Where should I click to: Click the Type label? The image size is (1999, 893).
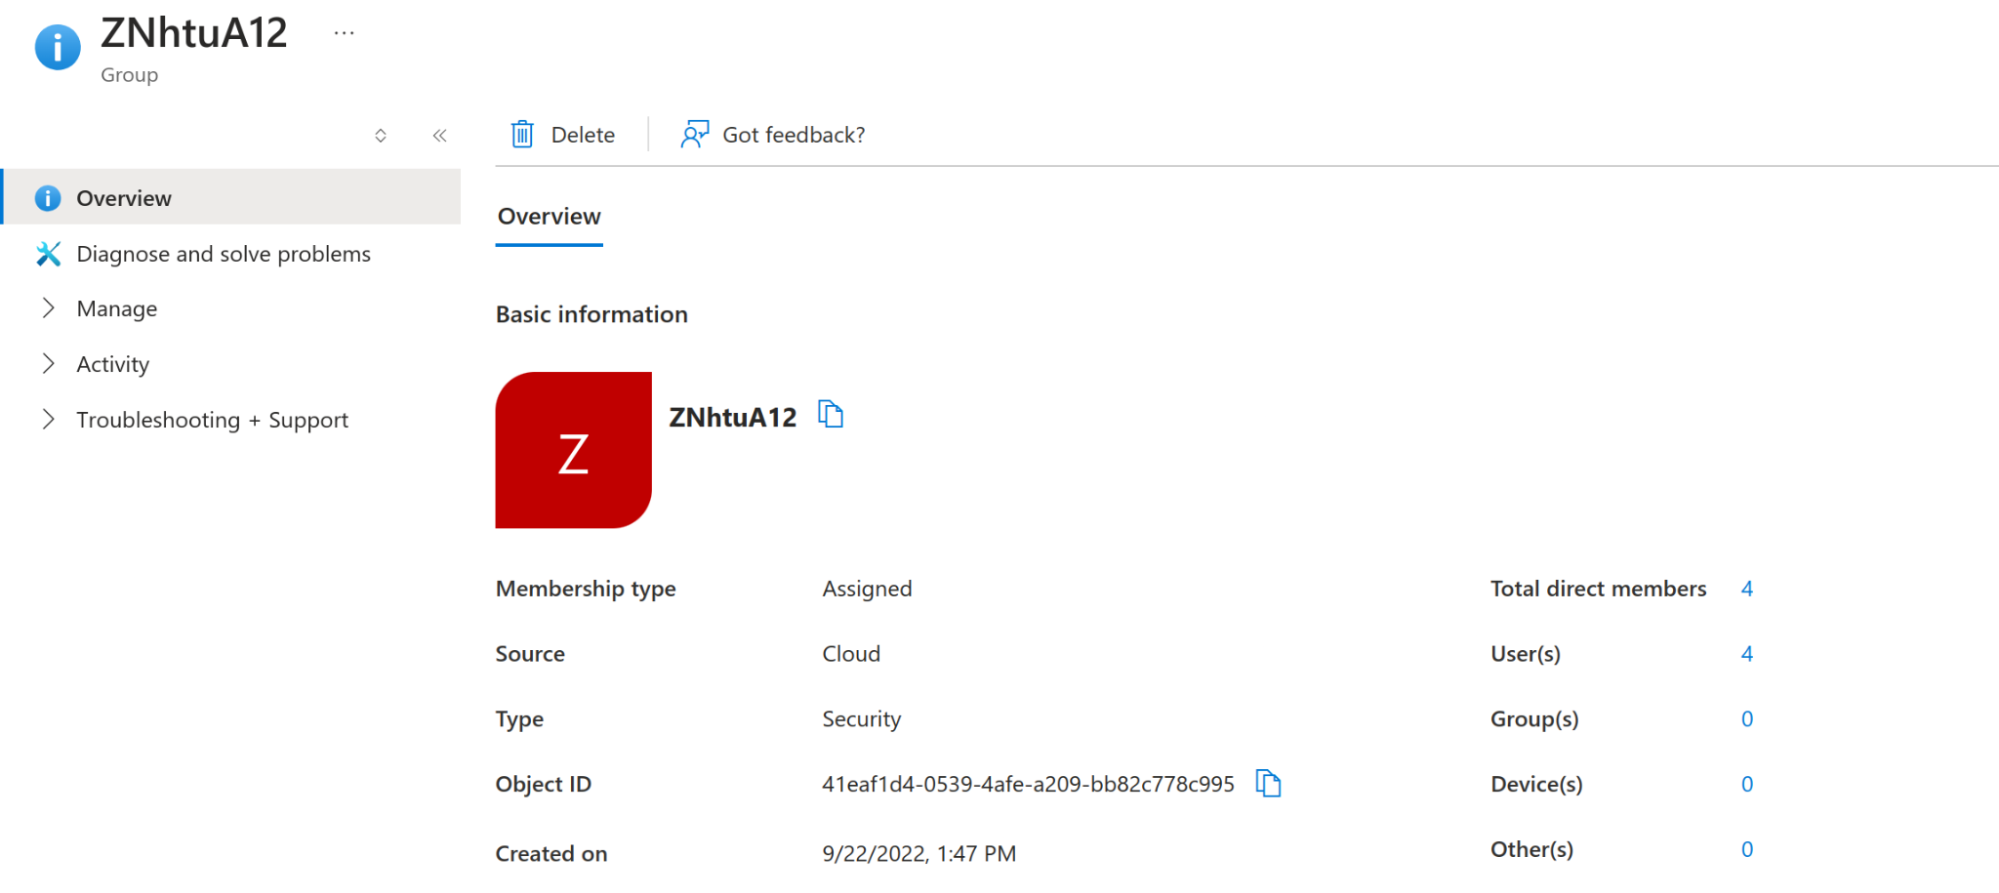pos(519,719)
